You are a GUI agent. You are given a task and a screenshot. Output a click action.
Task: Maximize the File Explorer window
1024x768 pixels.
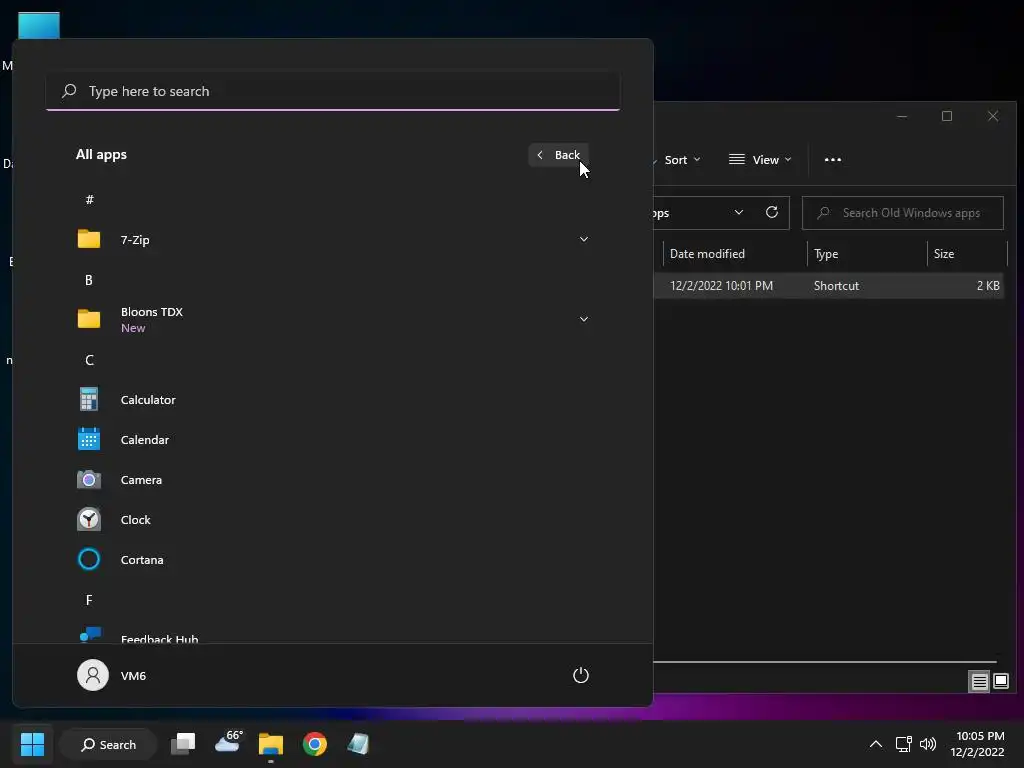point(947,116)
